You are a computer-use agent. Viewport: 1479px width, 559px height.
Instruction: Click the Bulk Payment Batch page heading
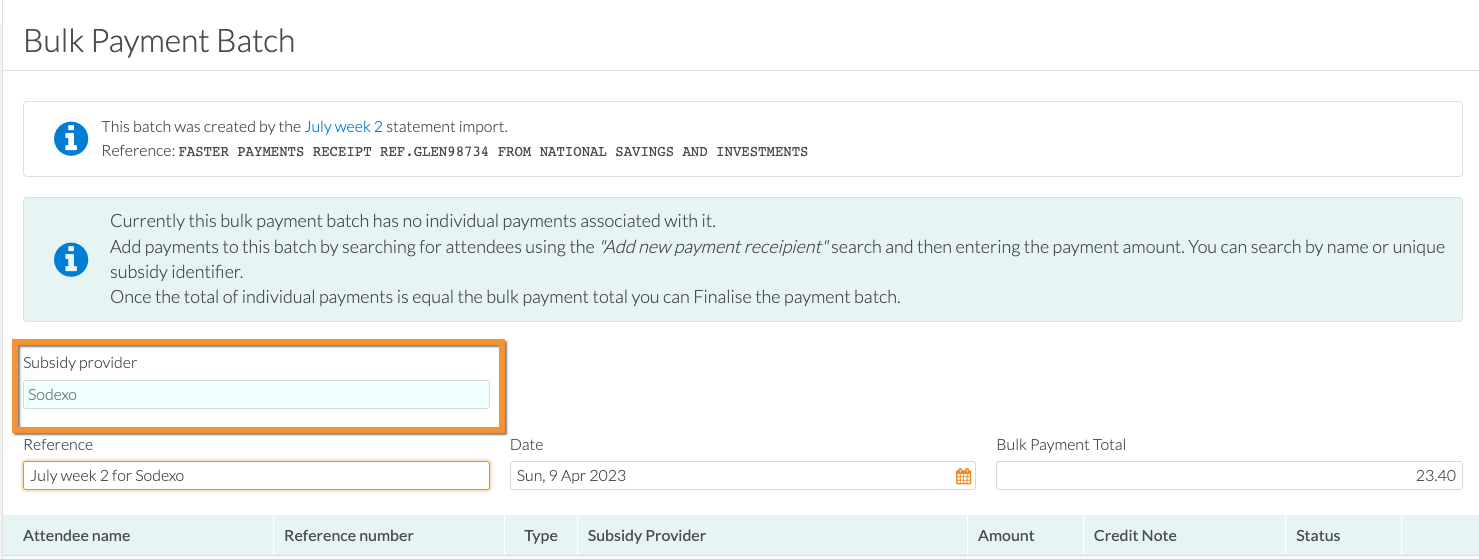coord(159,41)
